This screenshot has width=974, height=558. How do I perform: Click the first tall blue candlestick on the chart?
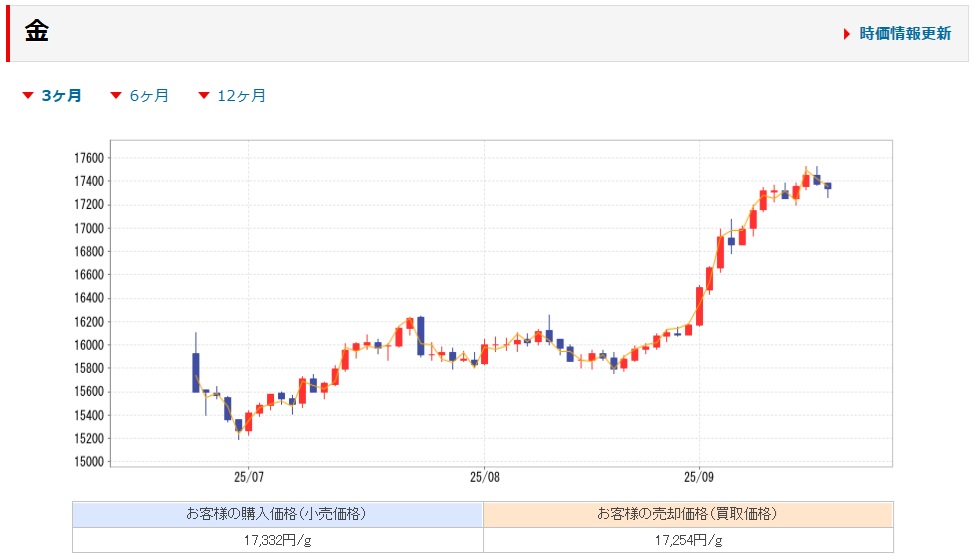click(196, 372)
